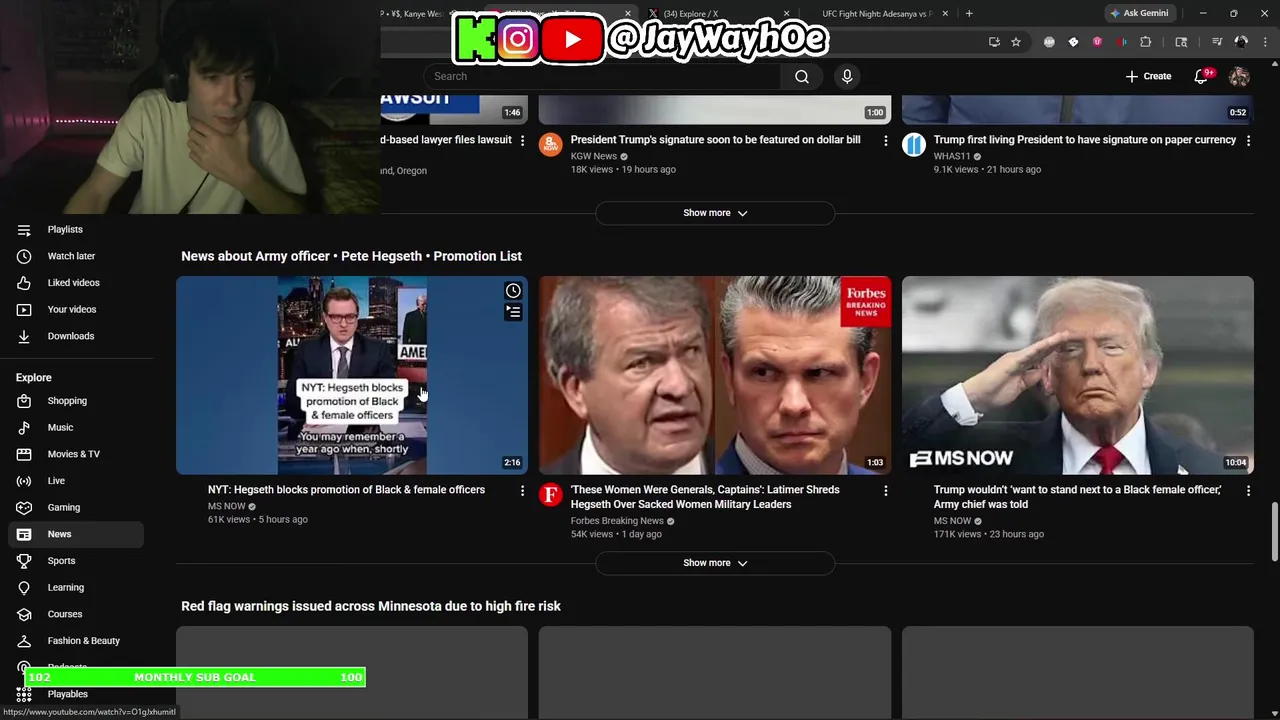This screenshot has width=1280, height=720.
Task: Click the Live broadcast icon in sidebar
Action: [x=24, y=481]
